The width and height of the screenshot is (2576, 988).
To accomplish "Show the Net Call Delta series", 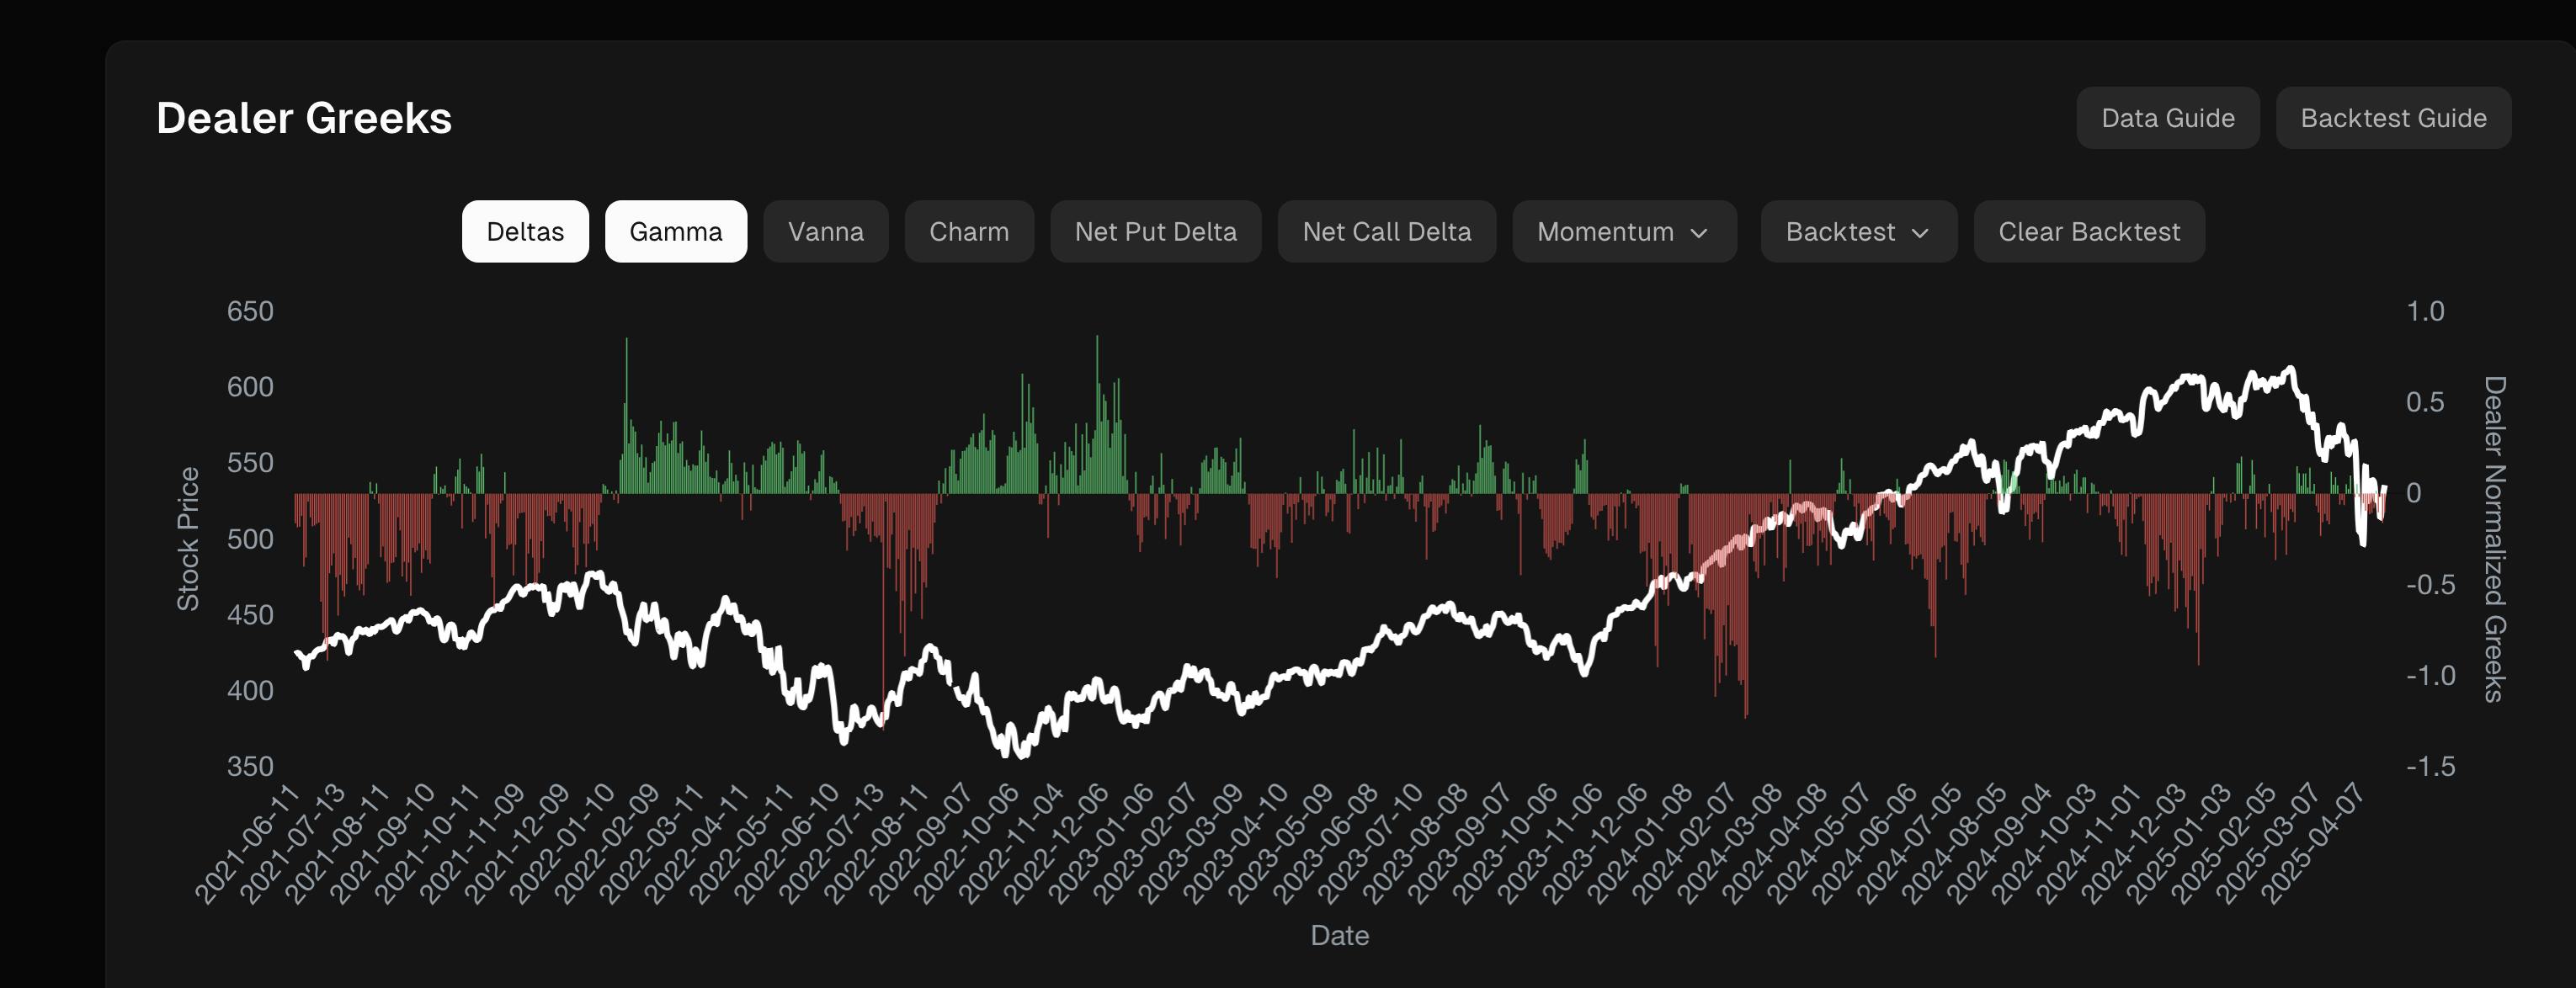I will pos(1386,232).
